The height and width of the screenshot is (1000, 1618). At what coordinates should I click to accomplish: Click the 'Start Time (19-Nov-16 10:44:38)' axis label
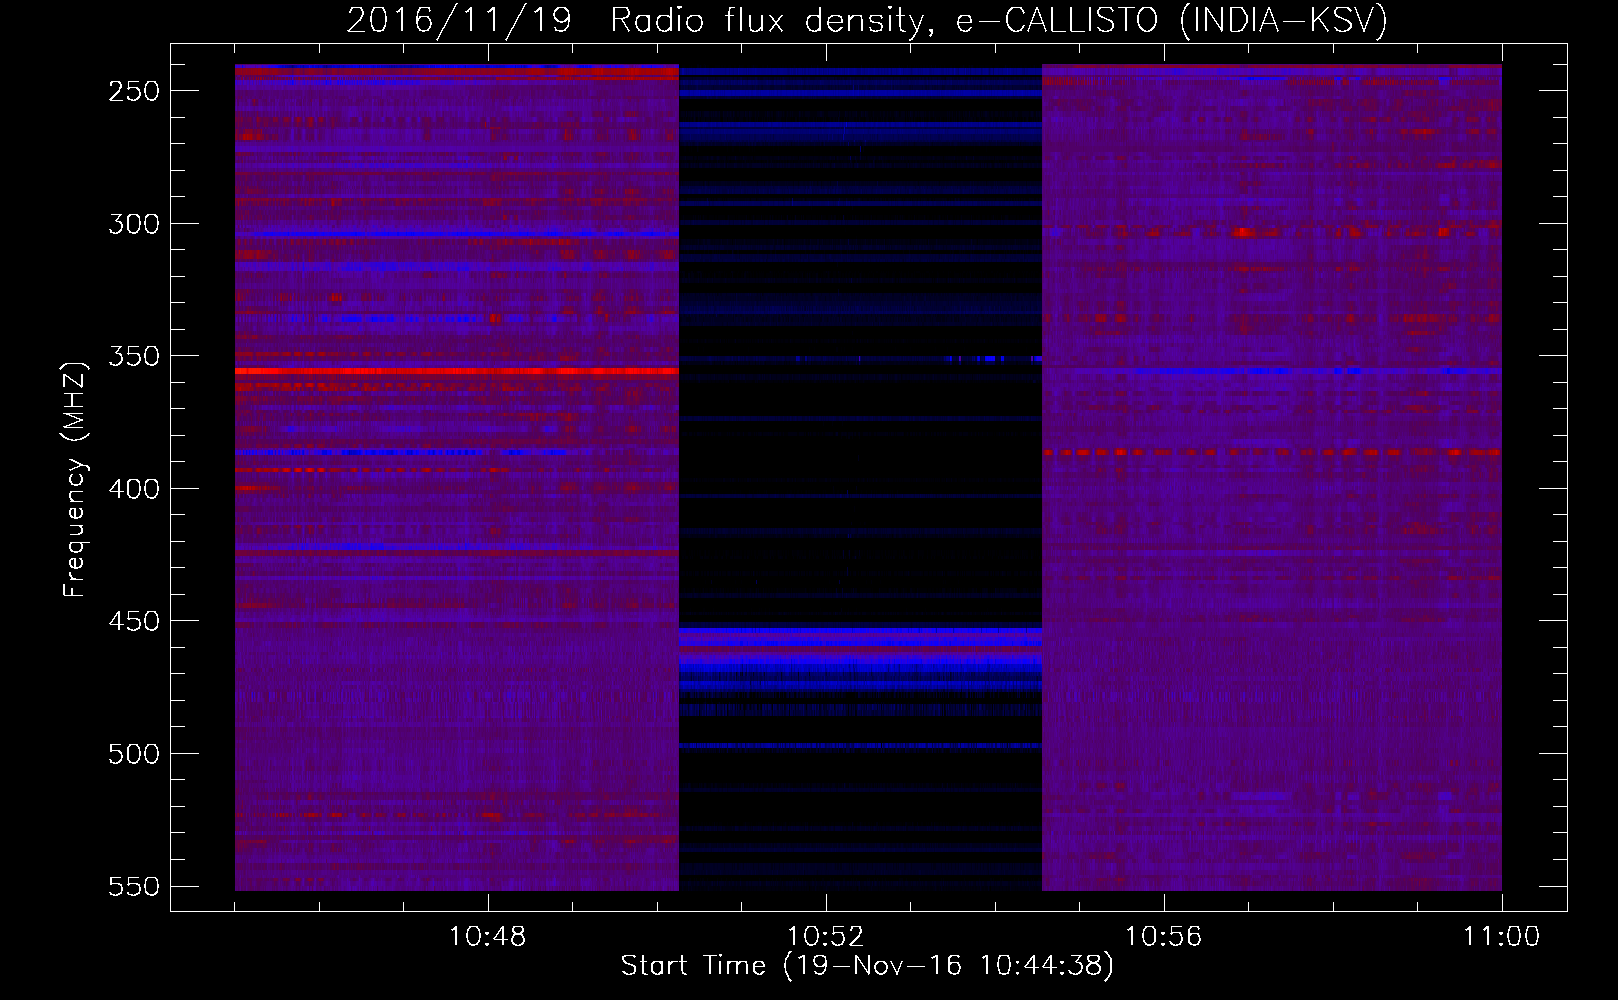point(867,966)
